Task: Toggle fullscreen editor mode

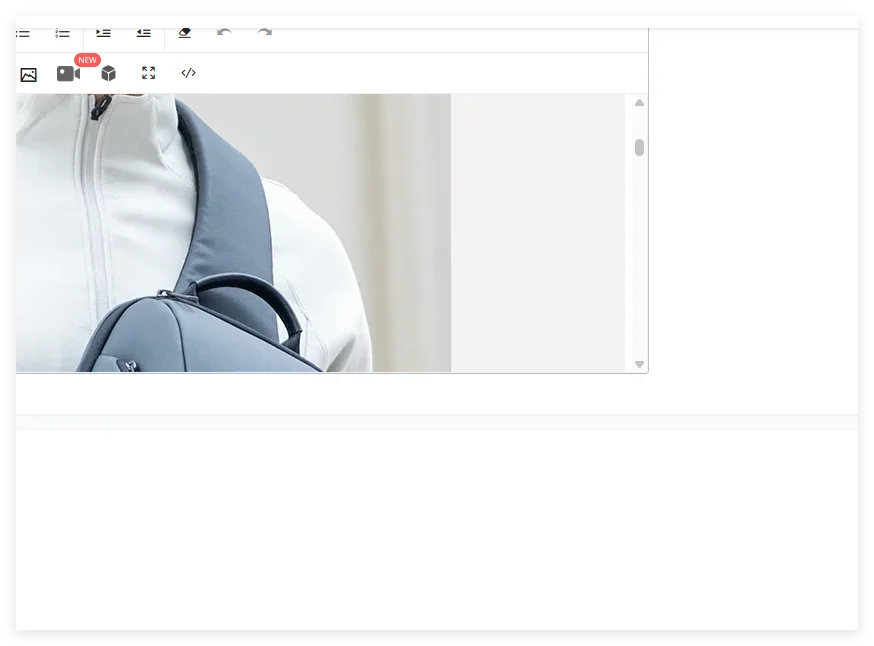Action: pyautogui.click(x=148, y=73)
